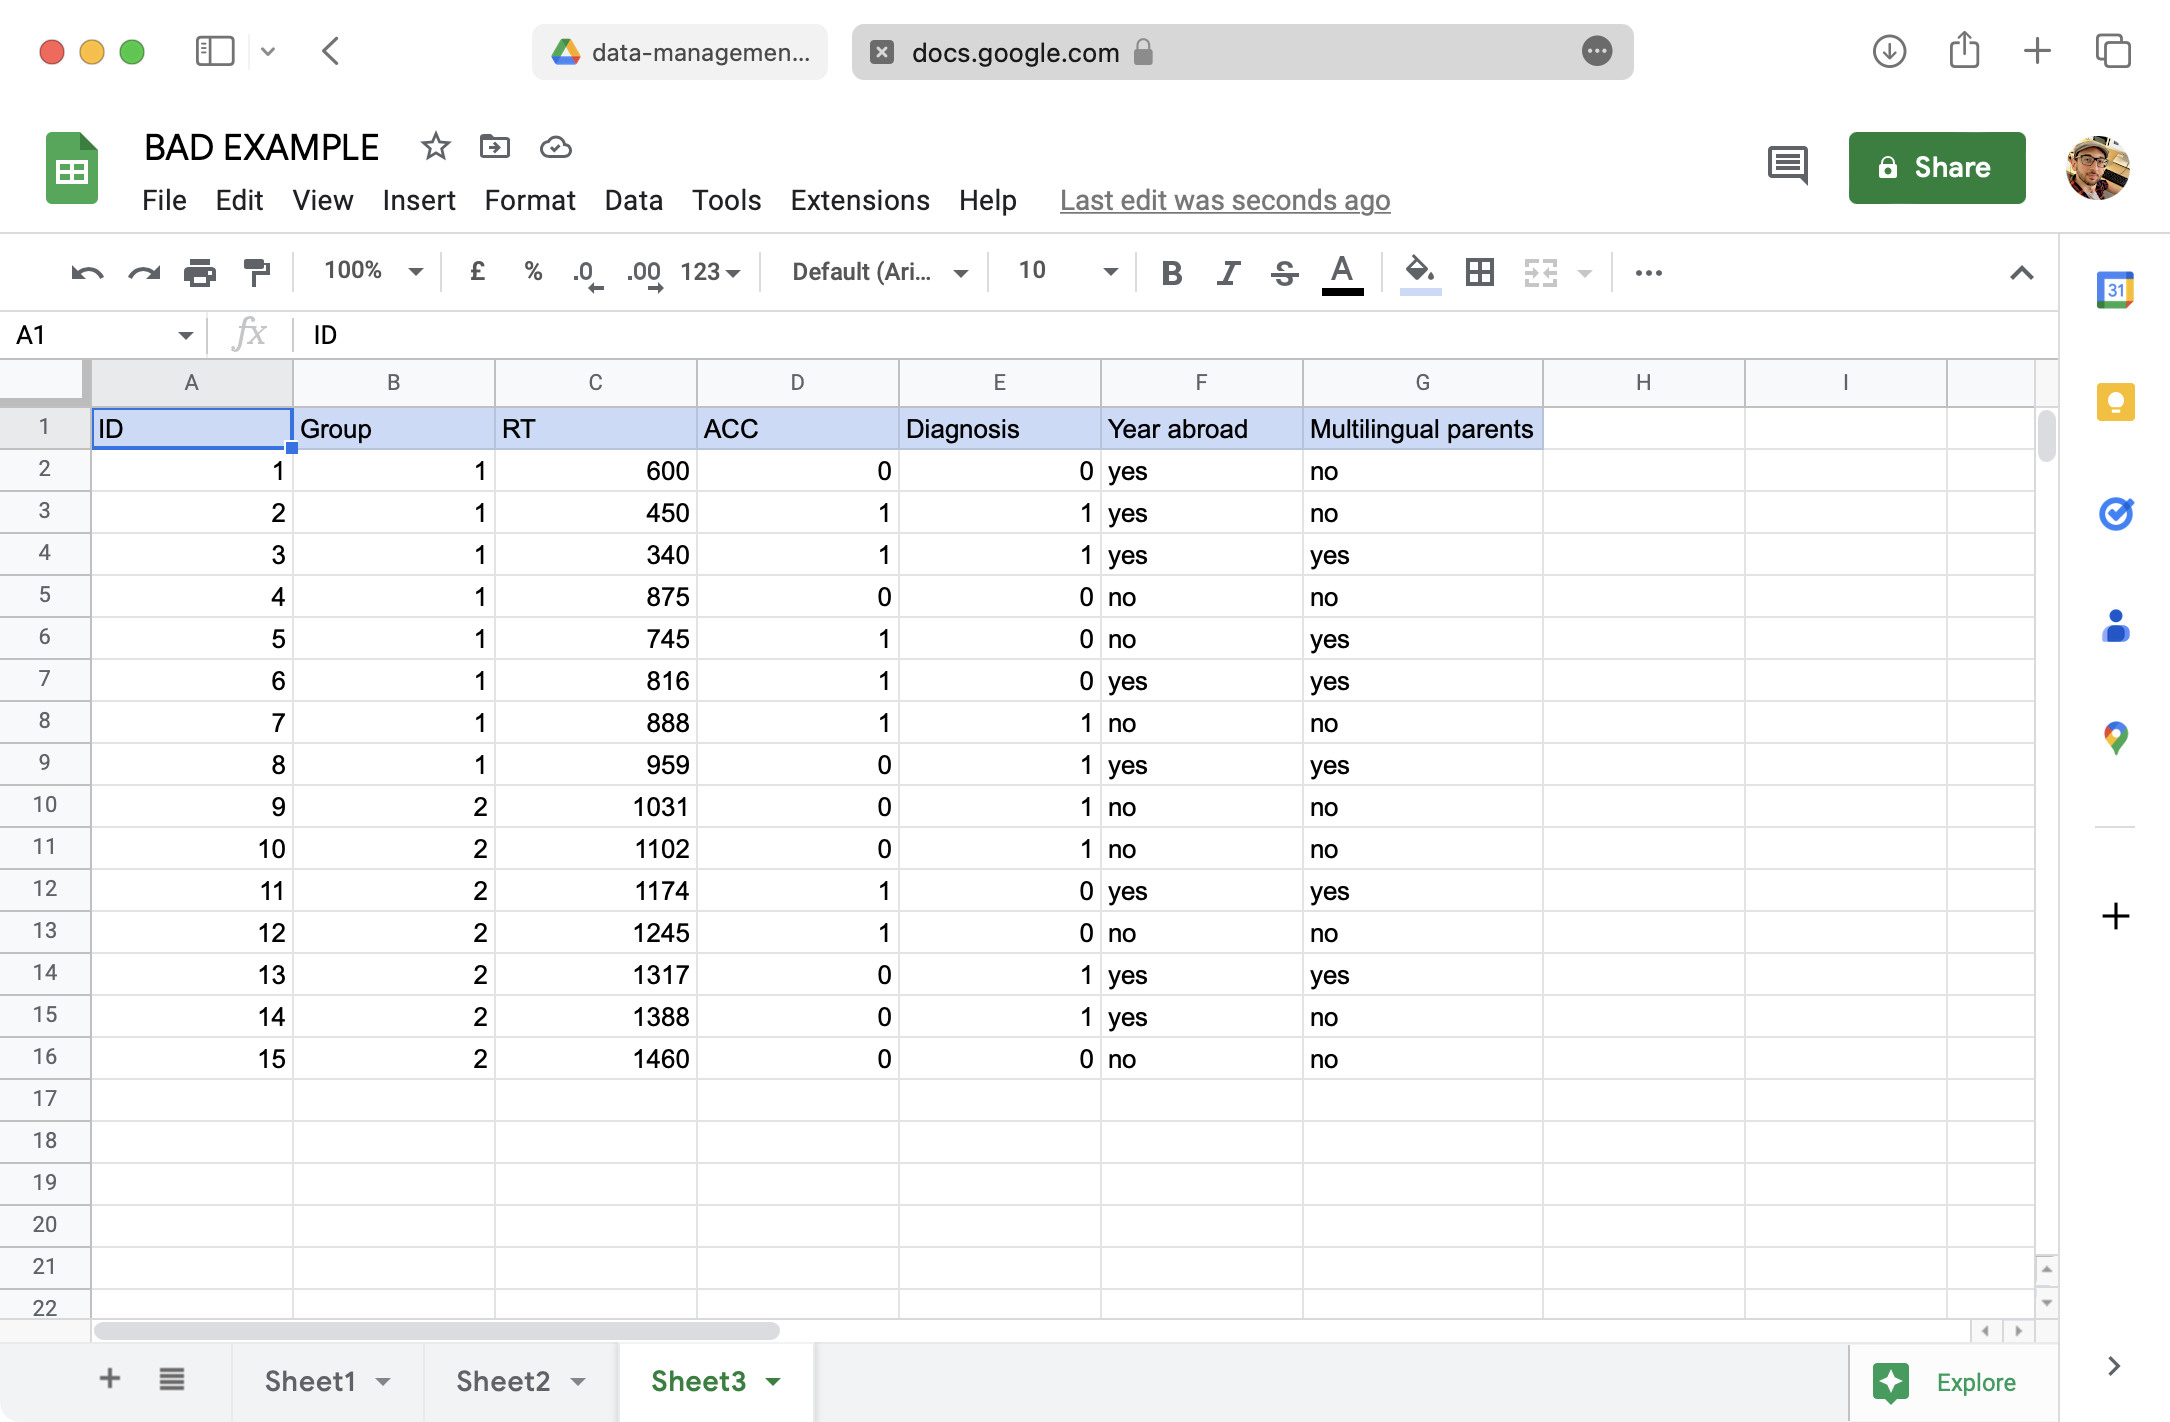Star the BAD EXAMPLE document
The image size is (2170, 1422).
[435, 147]
